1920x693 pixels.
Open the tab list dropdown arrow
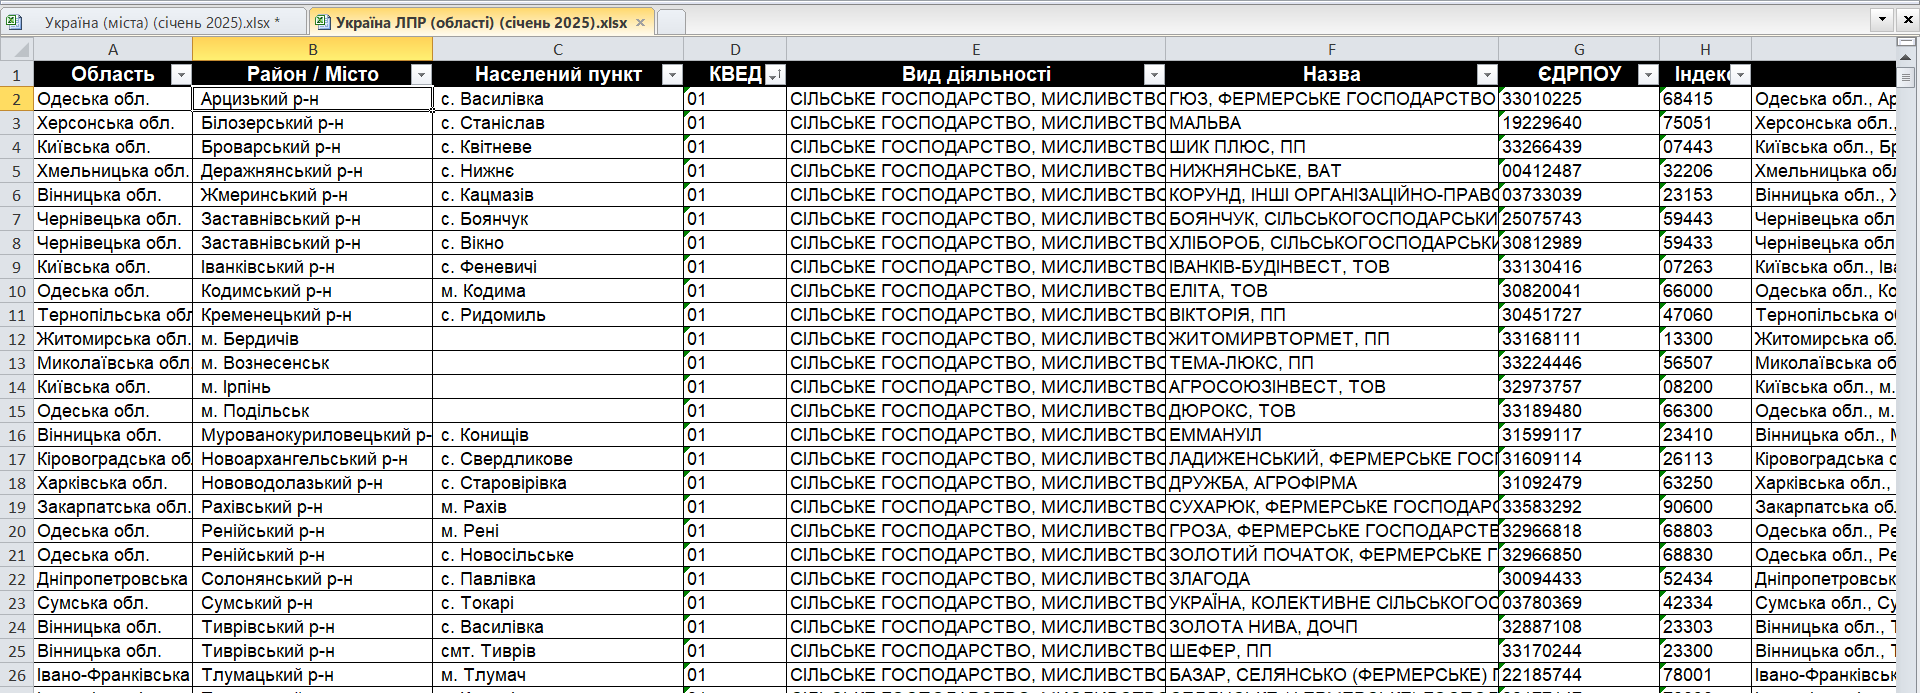pos(1882,19)
